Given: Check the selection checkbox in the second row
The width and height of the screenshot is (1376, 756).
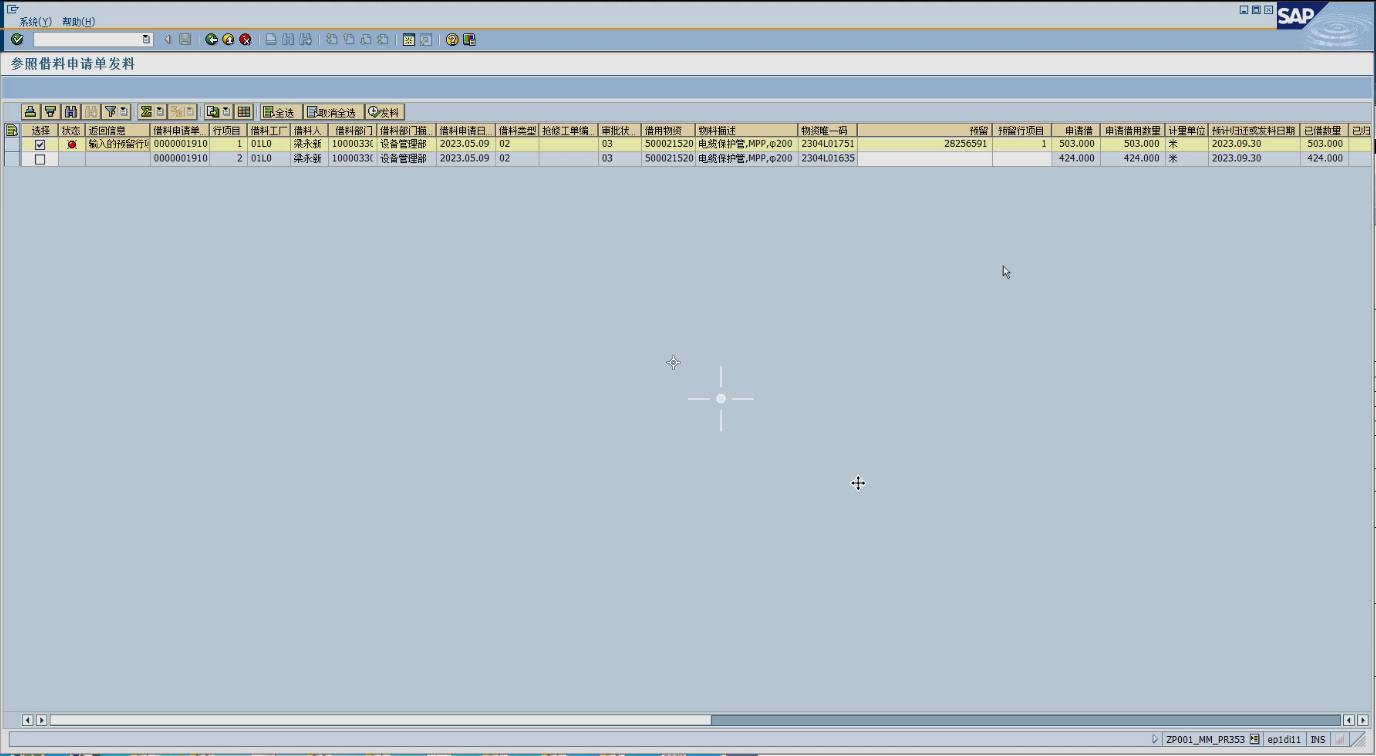Looking at the screenshot, I should pos(40,159).
